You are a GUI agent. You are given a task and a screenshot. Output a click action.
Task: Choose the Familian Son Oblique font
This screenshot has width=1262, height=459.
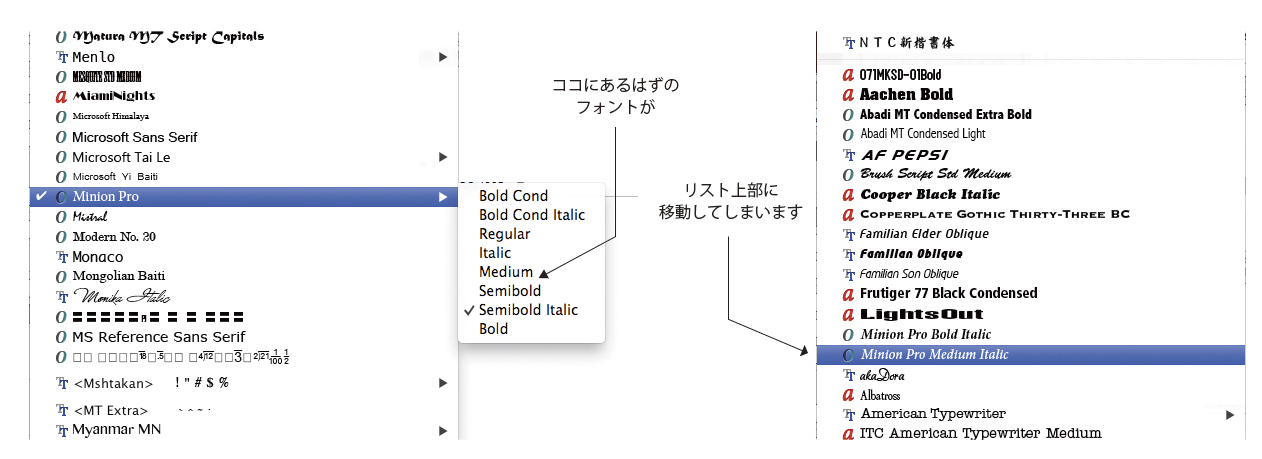(909, 274)
